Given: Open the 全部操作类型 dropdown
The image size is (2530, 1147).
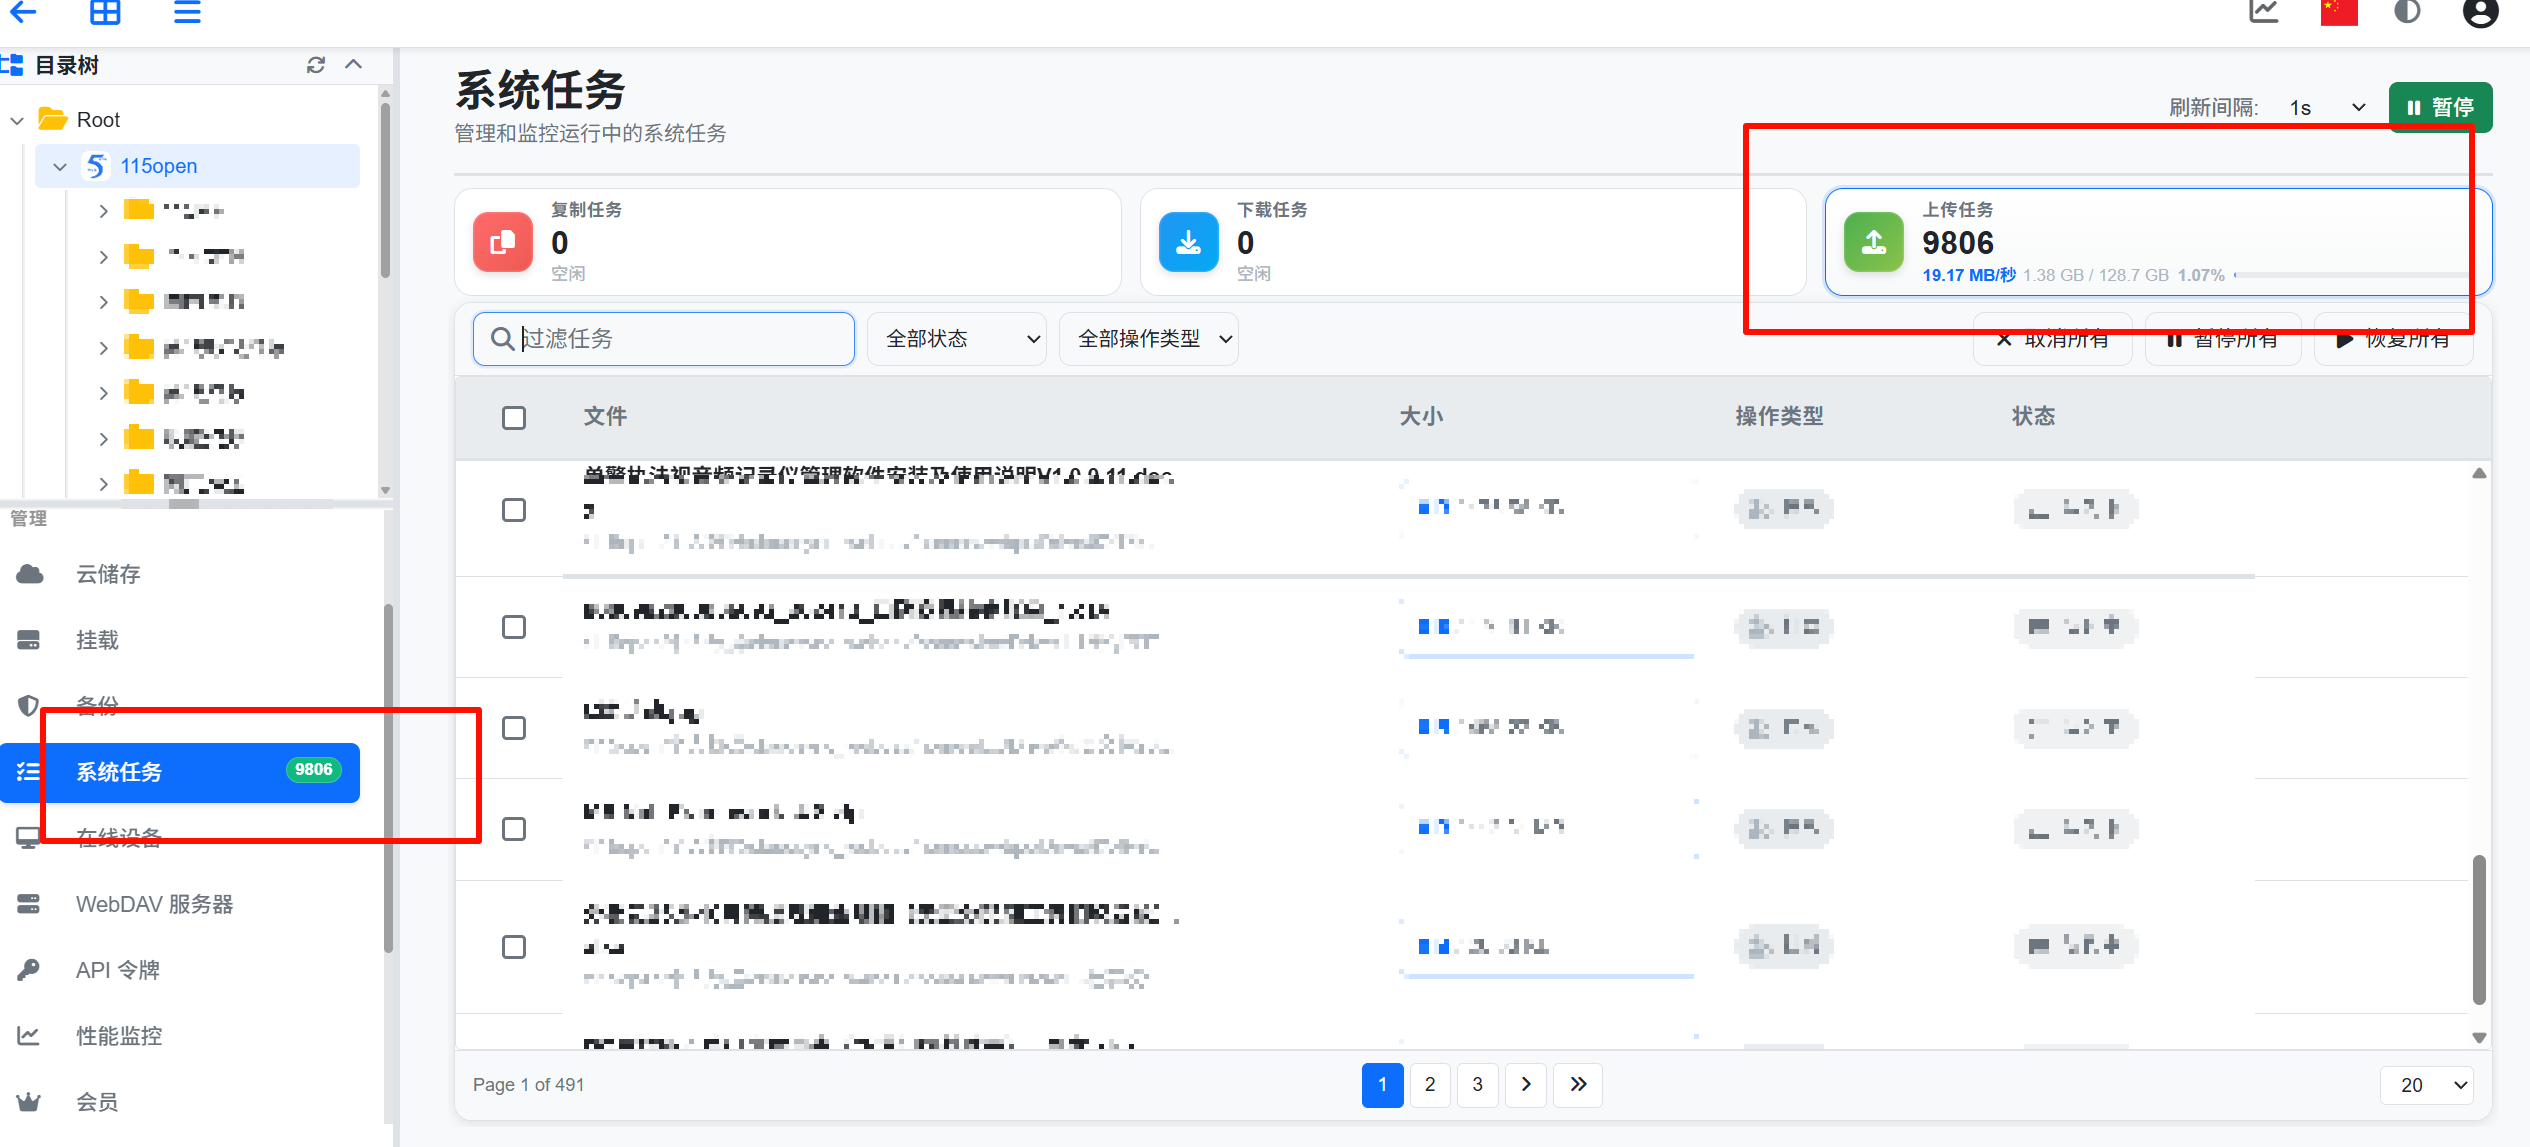Looking at the screenshot, I should coord(1148,339).
